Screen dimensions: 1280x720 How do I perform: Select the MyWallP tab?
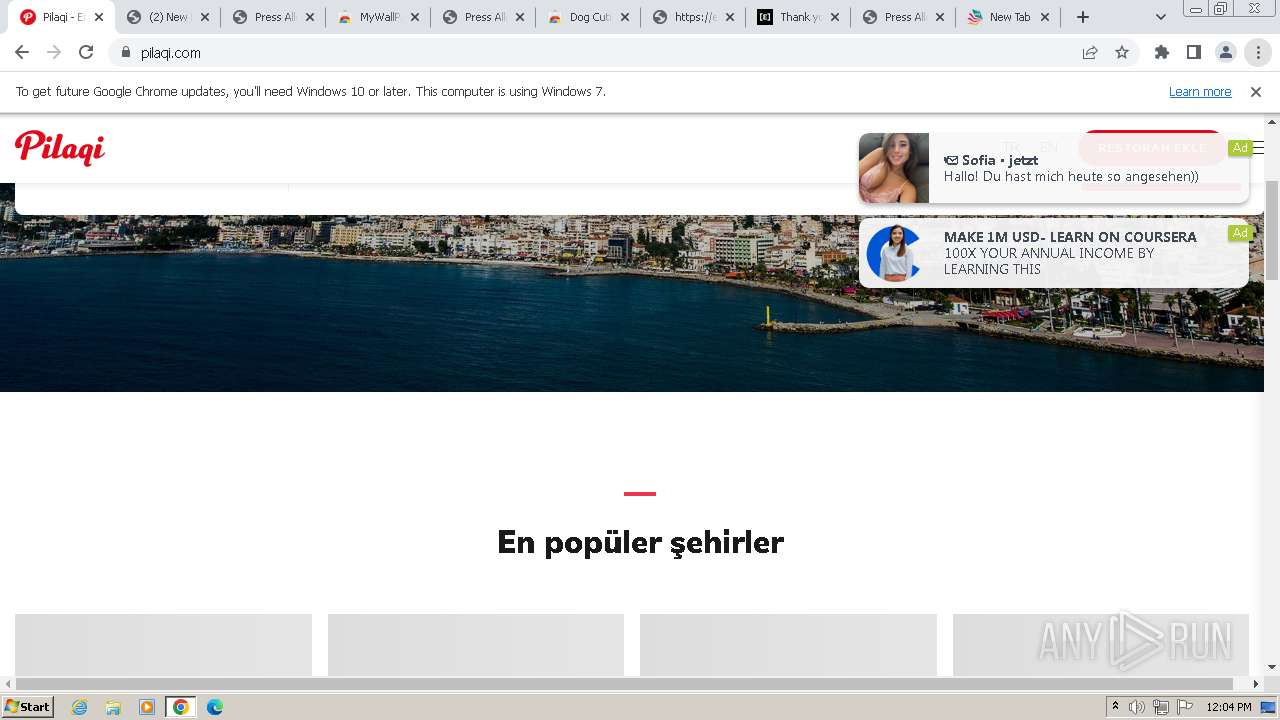378,17
